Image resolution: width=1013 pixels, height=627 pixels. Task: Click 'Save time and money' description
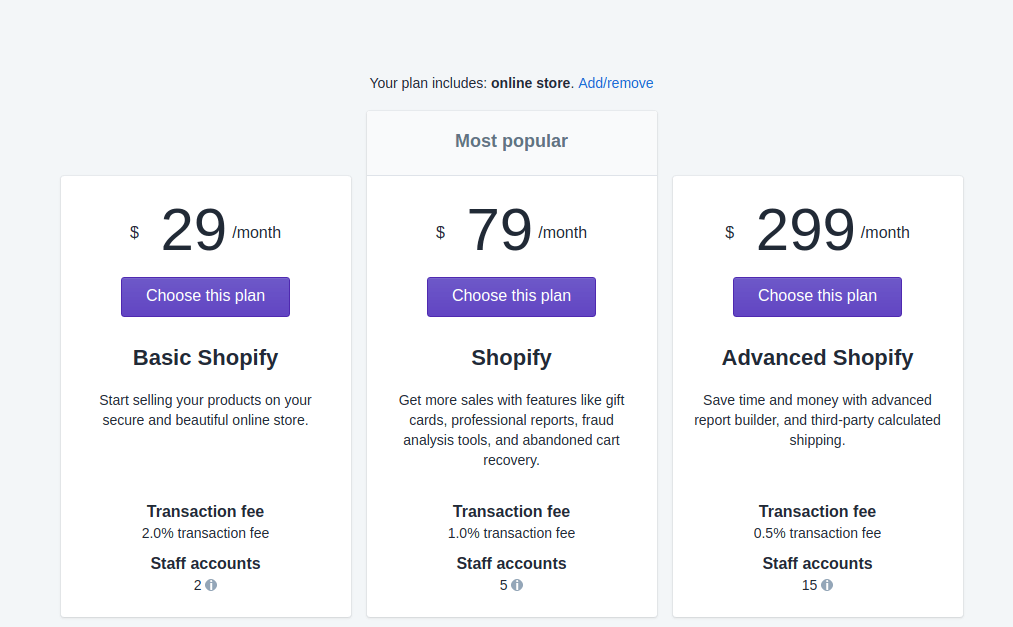coord(817,420)
